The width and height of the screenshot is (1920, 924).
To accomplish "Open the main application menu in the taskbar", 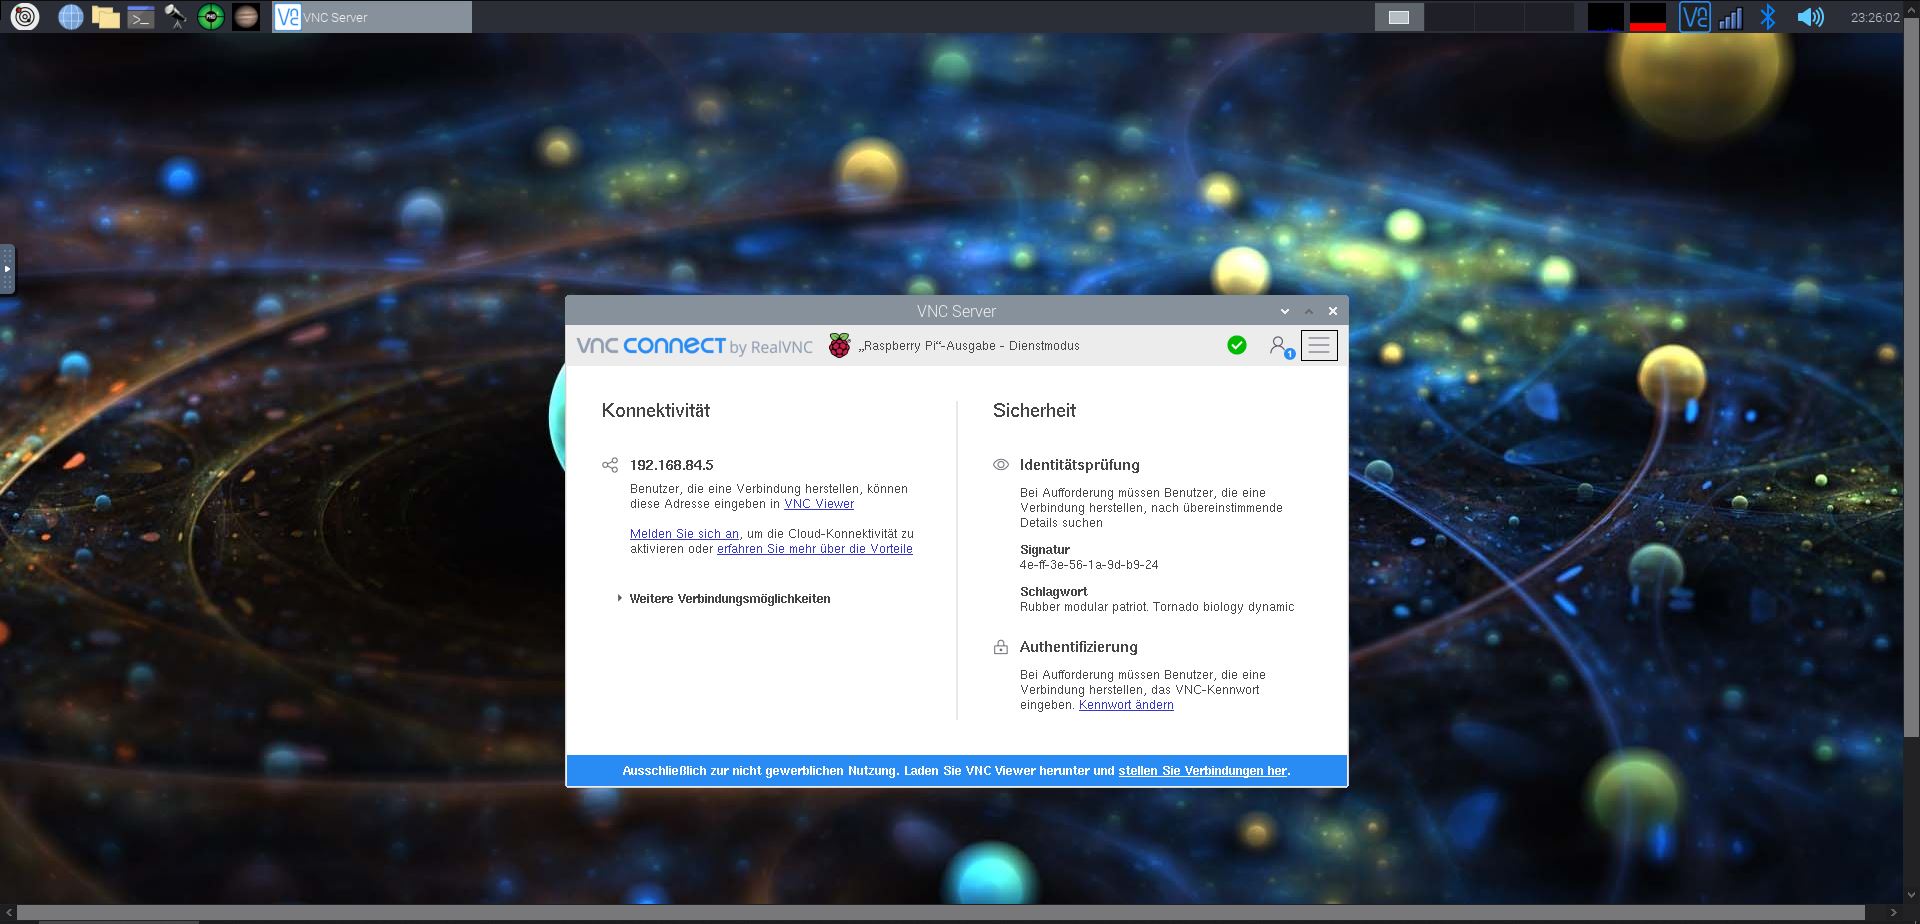I will (x=25, y=16).
